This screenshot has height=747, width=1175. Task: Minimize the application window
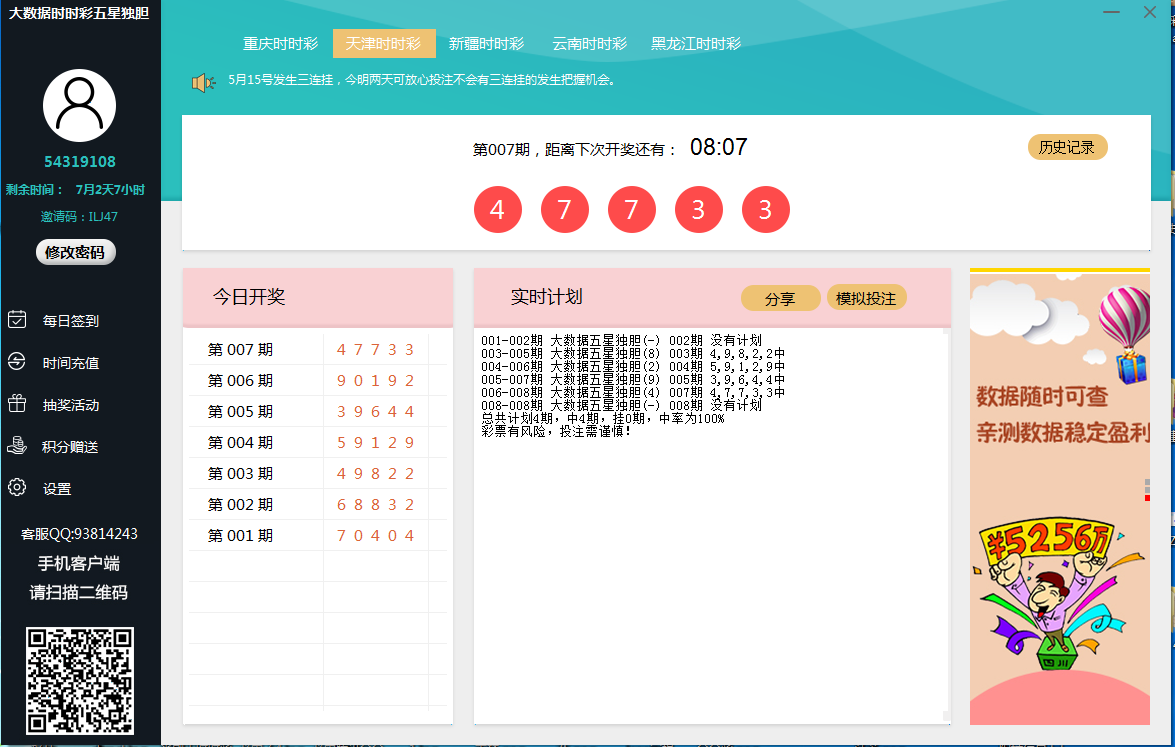[x=1111, y=13]
